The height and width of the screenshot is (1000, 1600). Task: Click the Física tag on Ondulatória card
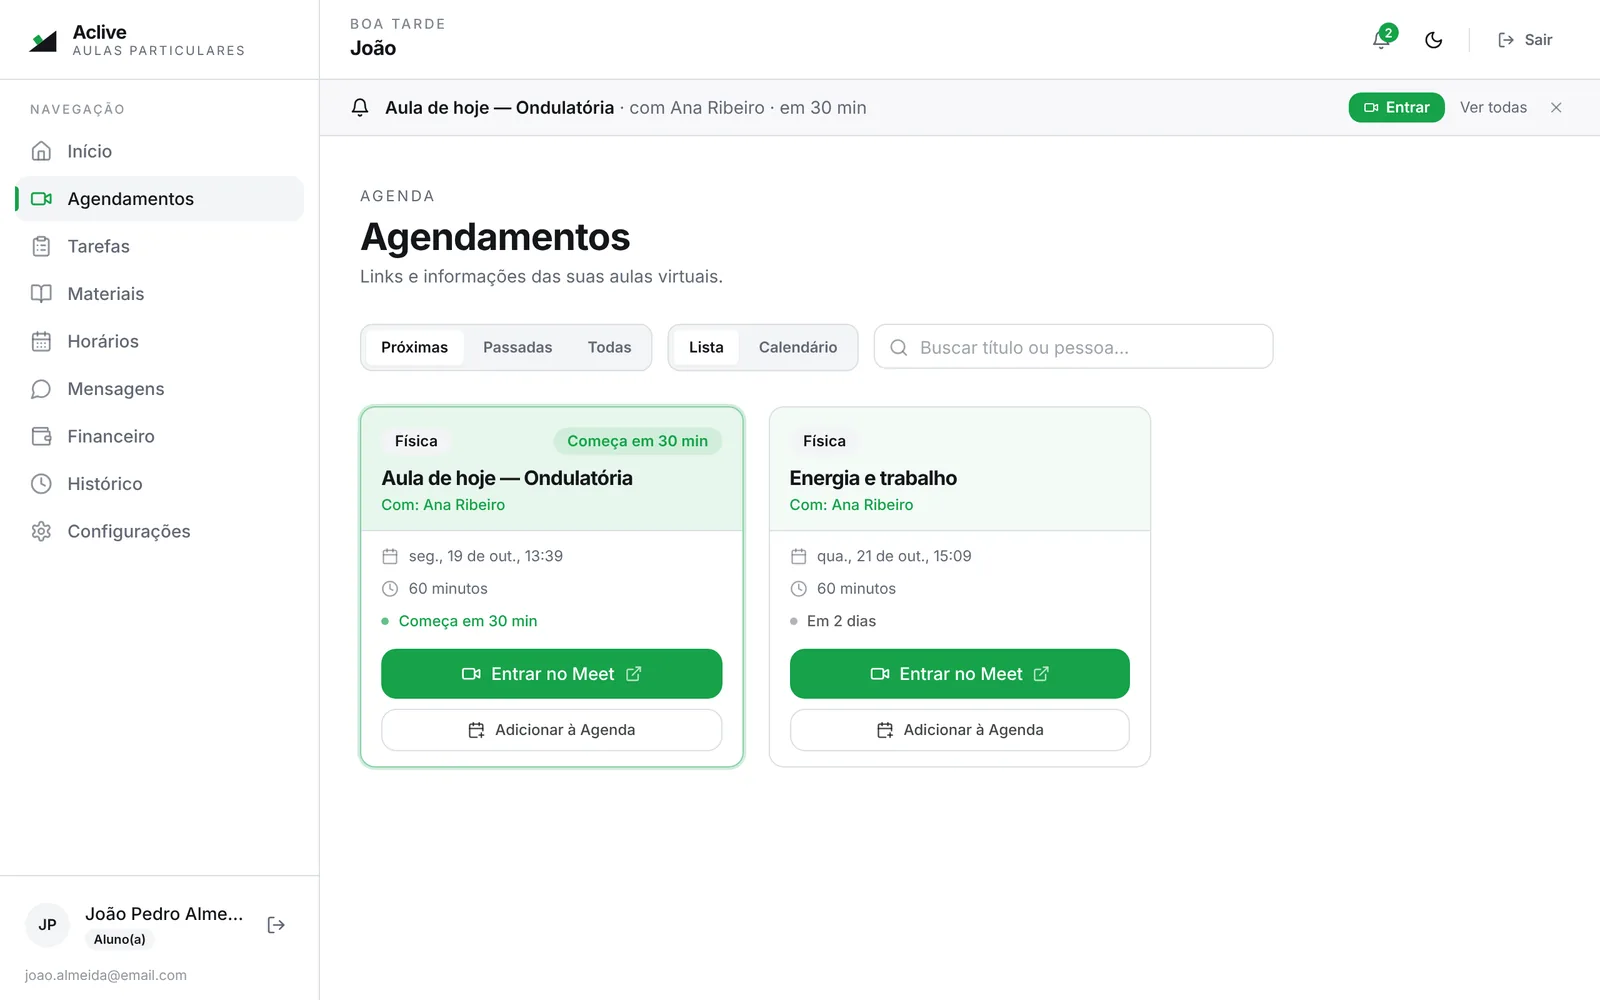[416, 441]
